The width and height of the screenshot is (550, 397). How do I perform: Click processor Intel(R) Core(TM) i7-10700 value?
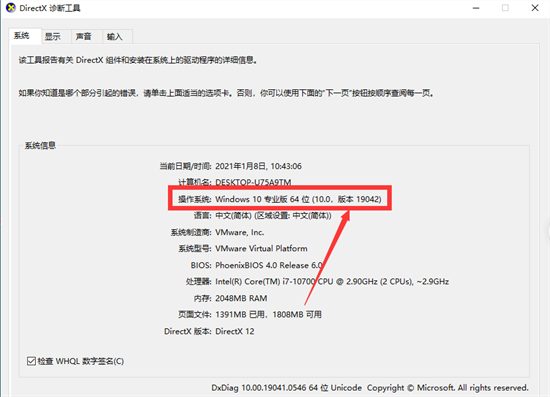pos(332,282)
